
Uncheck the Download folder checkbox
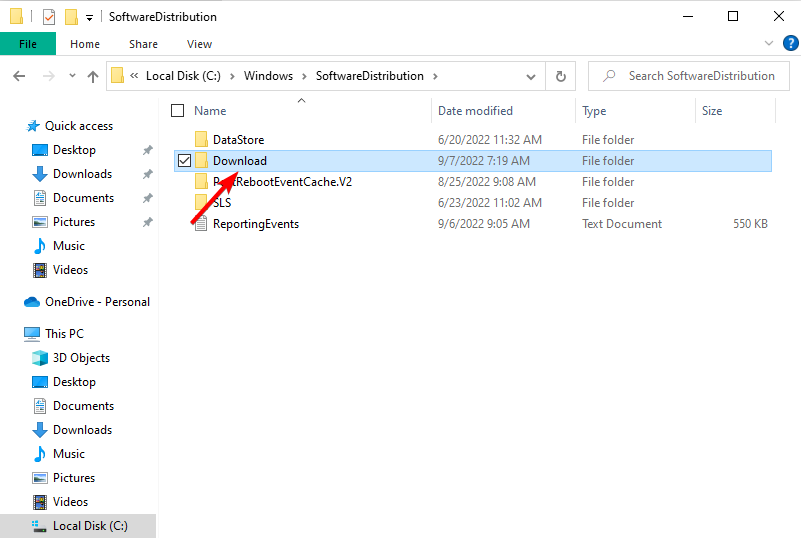[x=184, y=161]
